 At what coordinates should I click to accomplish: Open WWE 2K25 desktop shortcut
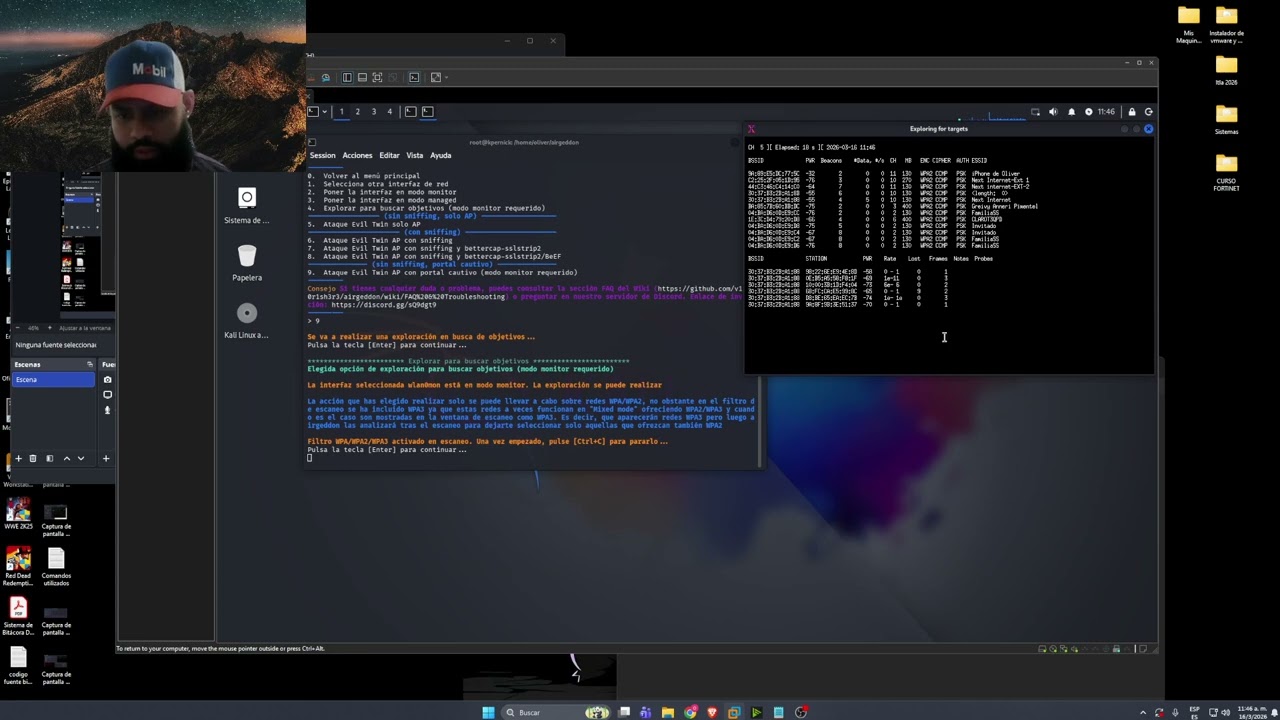[18, 516]
